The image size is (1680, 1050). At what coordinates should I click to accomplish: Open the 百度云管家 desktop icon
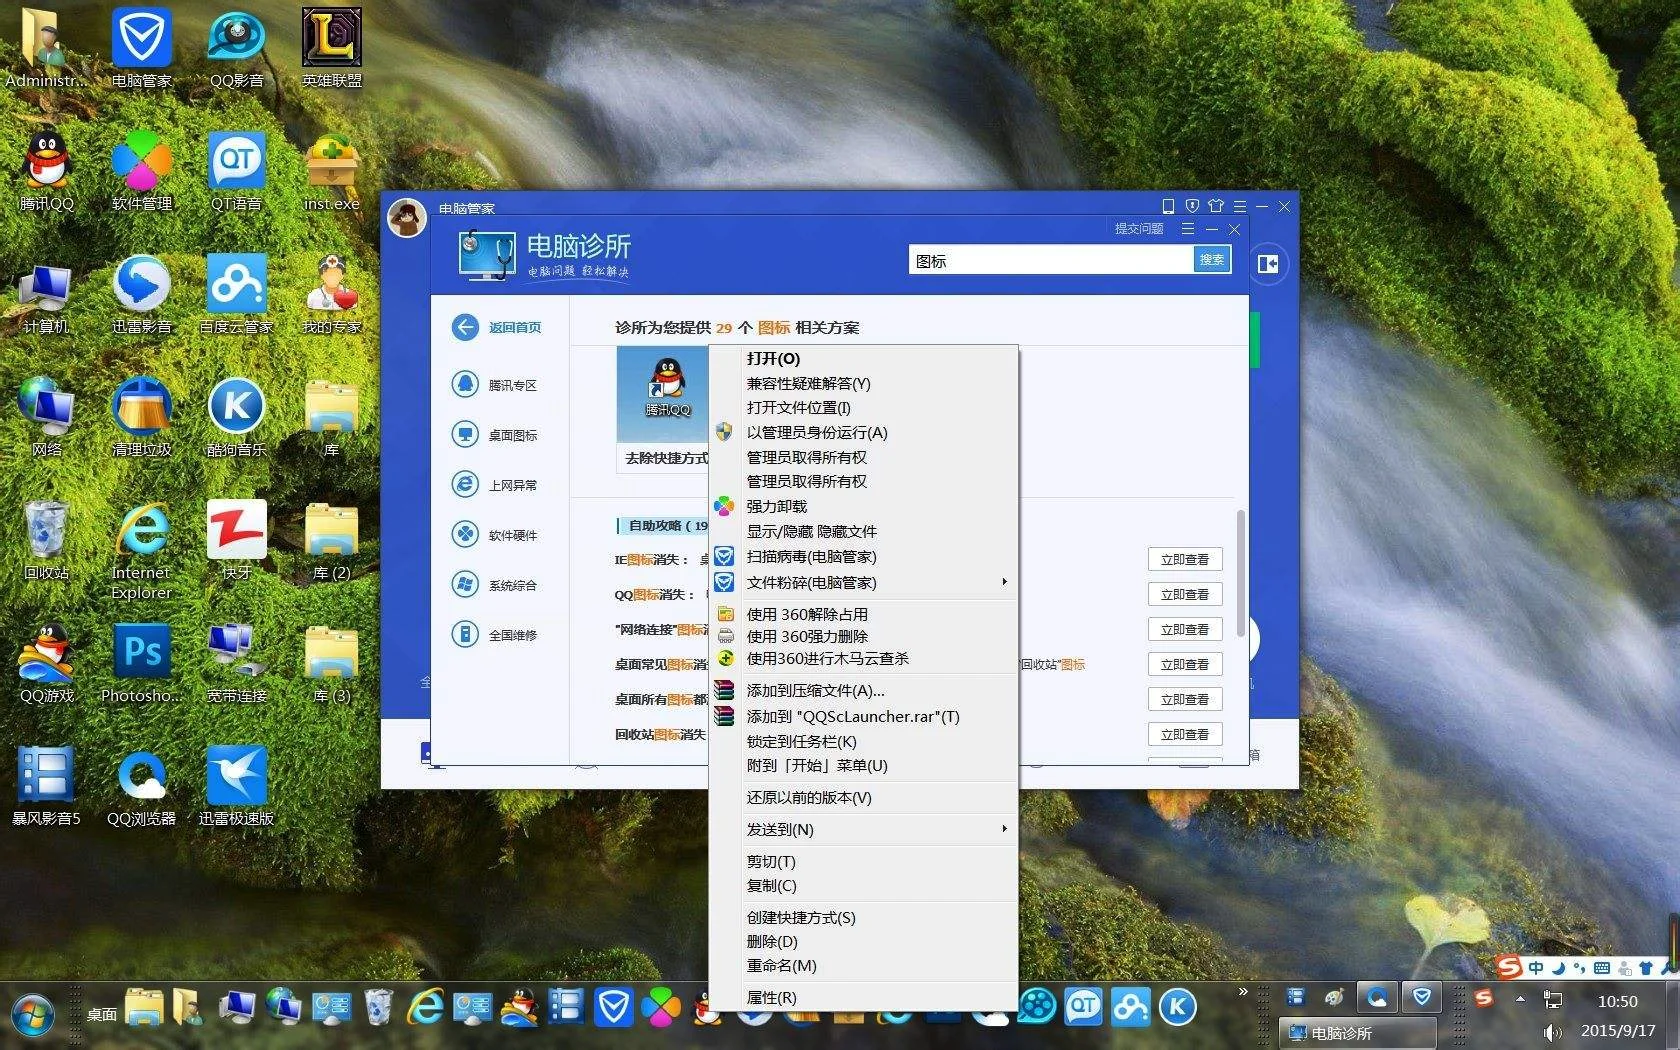click(x=236, y=293)
